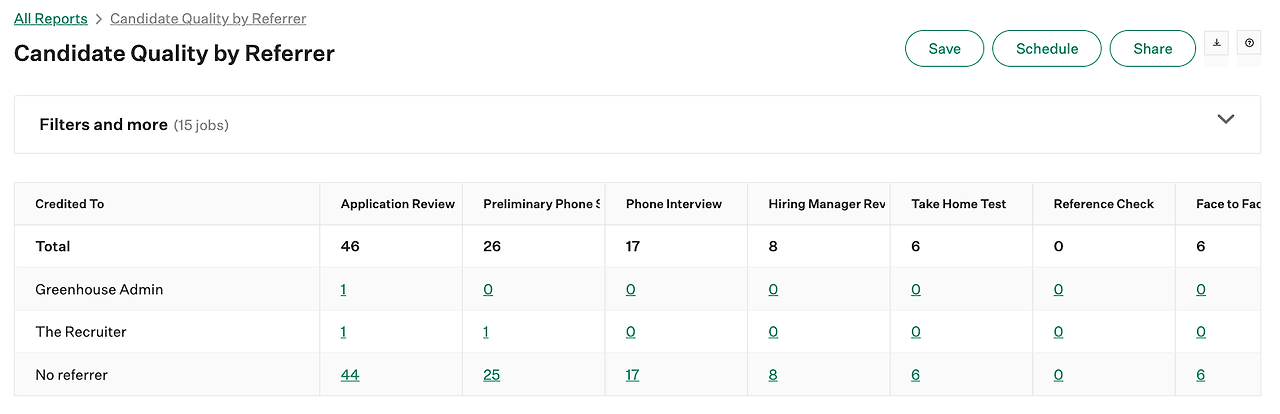This screenshot has height=414, width=1280.
Task: Open No referrer Preliminary Phone count 25
Action: coord(492,375)
